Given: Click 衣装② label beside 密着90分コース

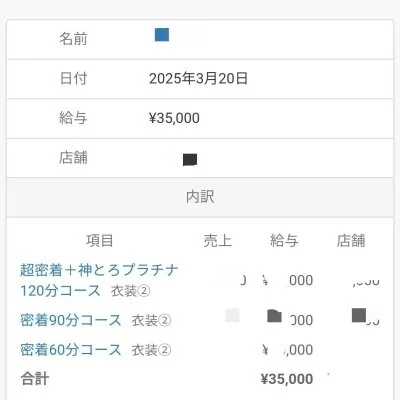Looking at the screenshot, I should click(151, 321).
